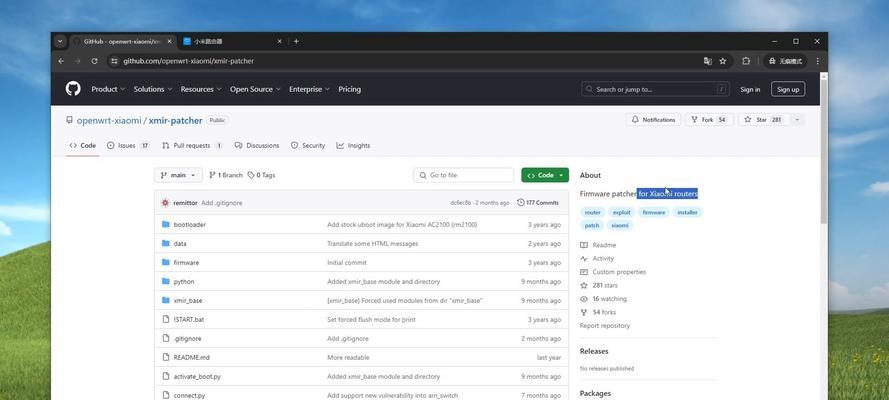
Task: Open the translate page icon in address bar
Action: pos(708,61)
